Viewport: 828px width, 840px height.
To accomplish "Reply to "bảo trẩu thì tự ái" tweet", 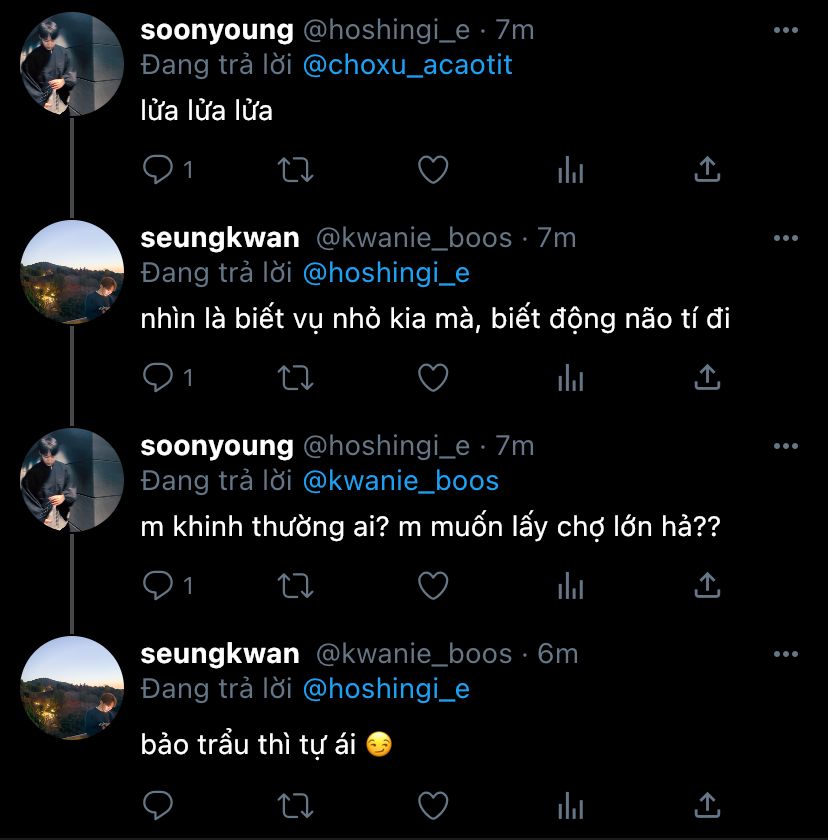I will [x=159, y=804].
